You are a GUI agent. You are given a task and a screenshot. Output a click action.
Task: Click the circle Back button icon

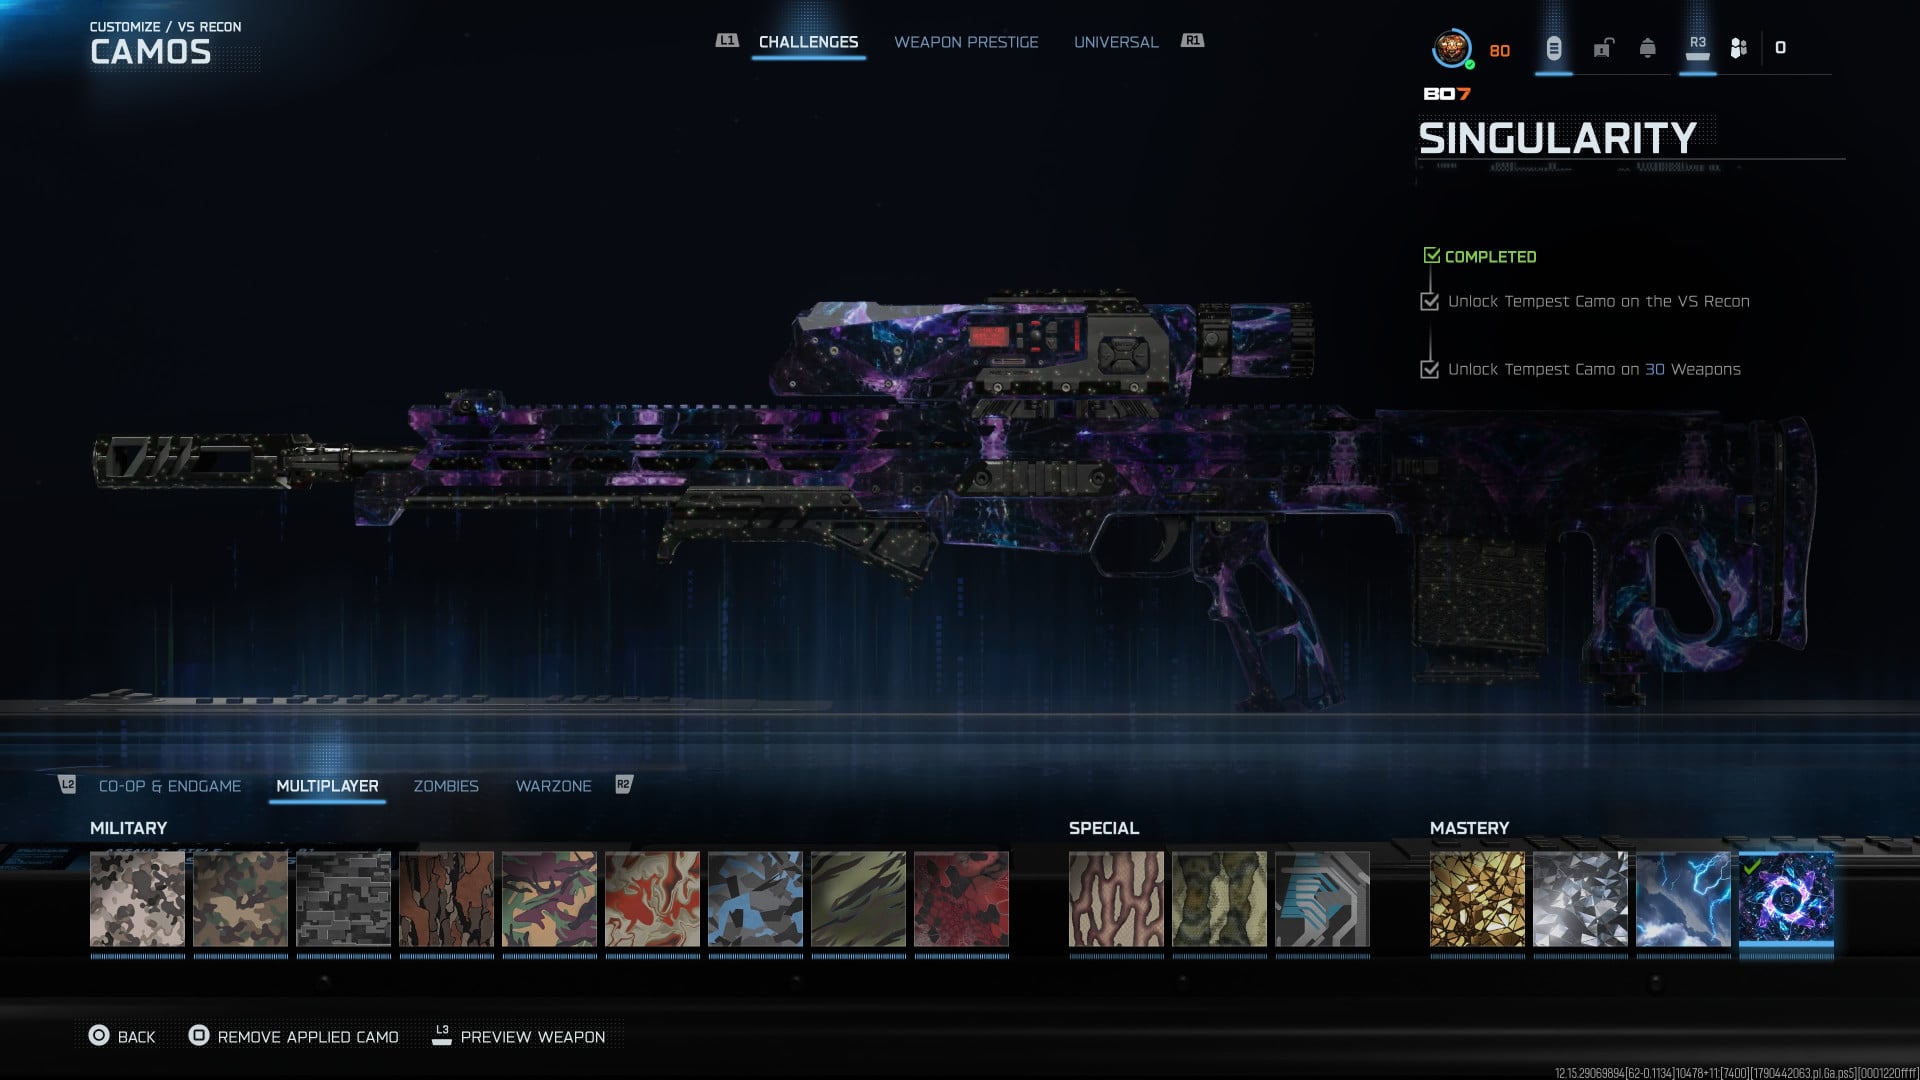(98, 1036)
